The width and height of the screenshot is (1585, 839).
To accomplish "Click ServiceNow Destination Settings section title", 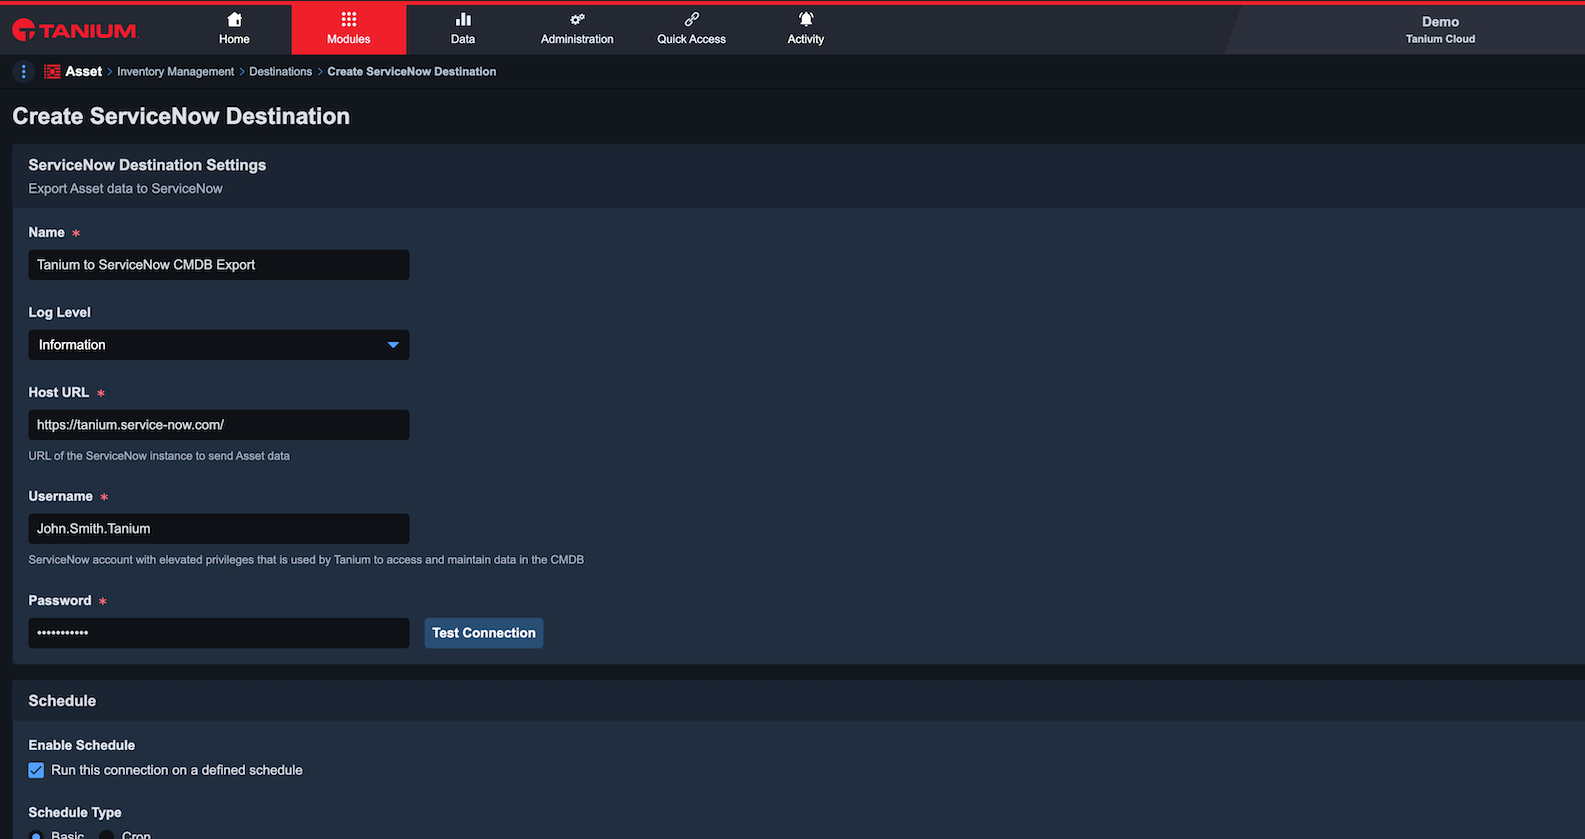I will pyautogui.click(x=147, y=165).
